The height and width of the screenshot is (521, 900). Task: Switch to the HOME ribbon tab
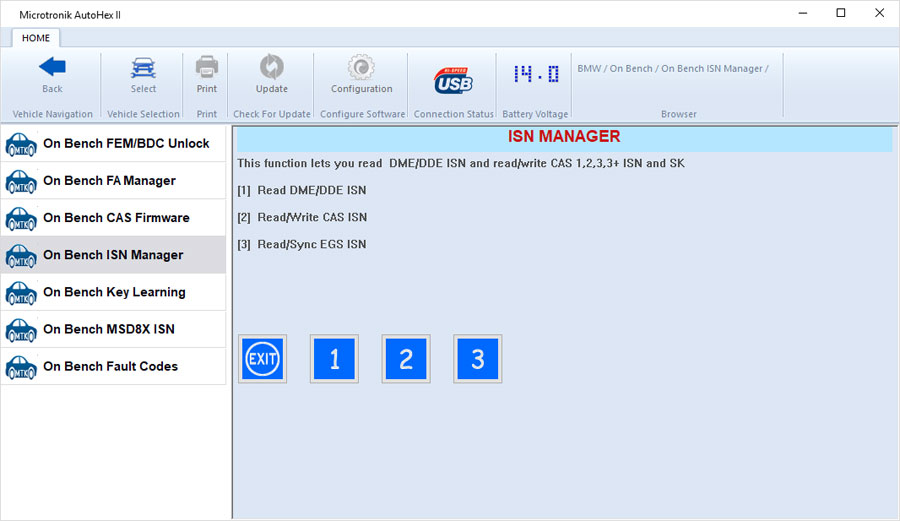[36, 38]
